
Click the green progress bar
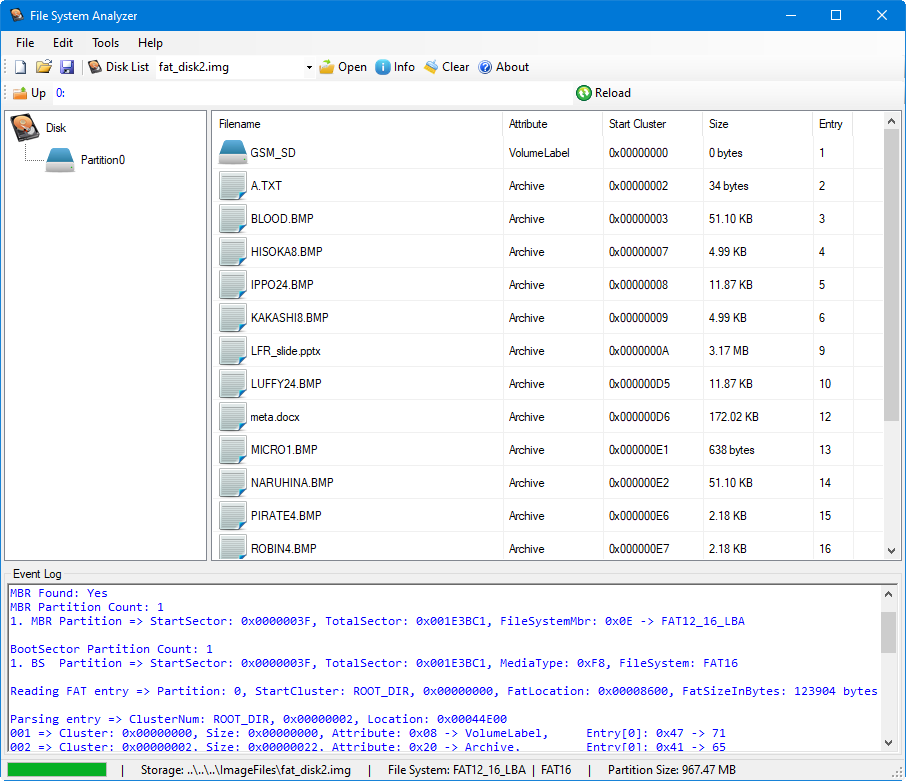[57, 769]
